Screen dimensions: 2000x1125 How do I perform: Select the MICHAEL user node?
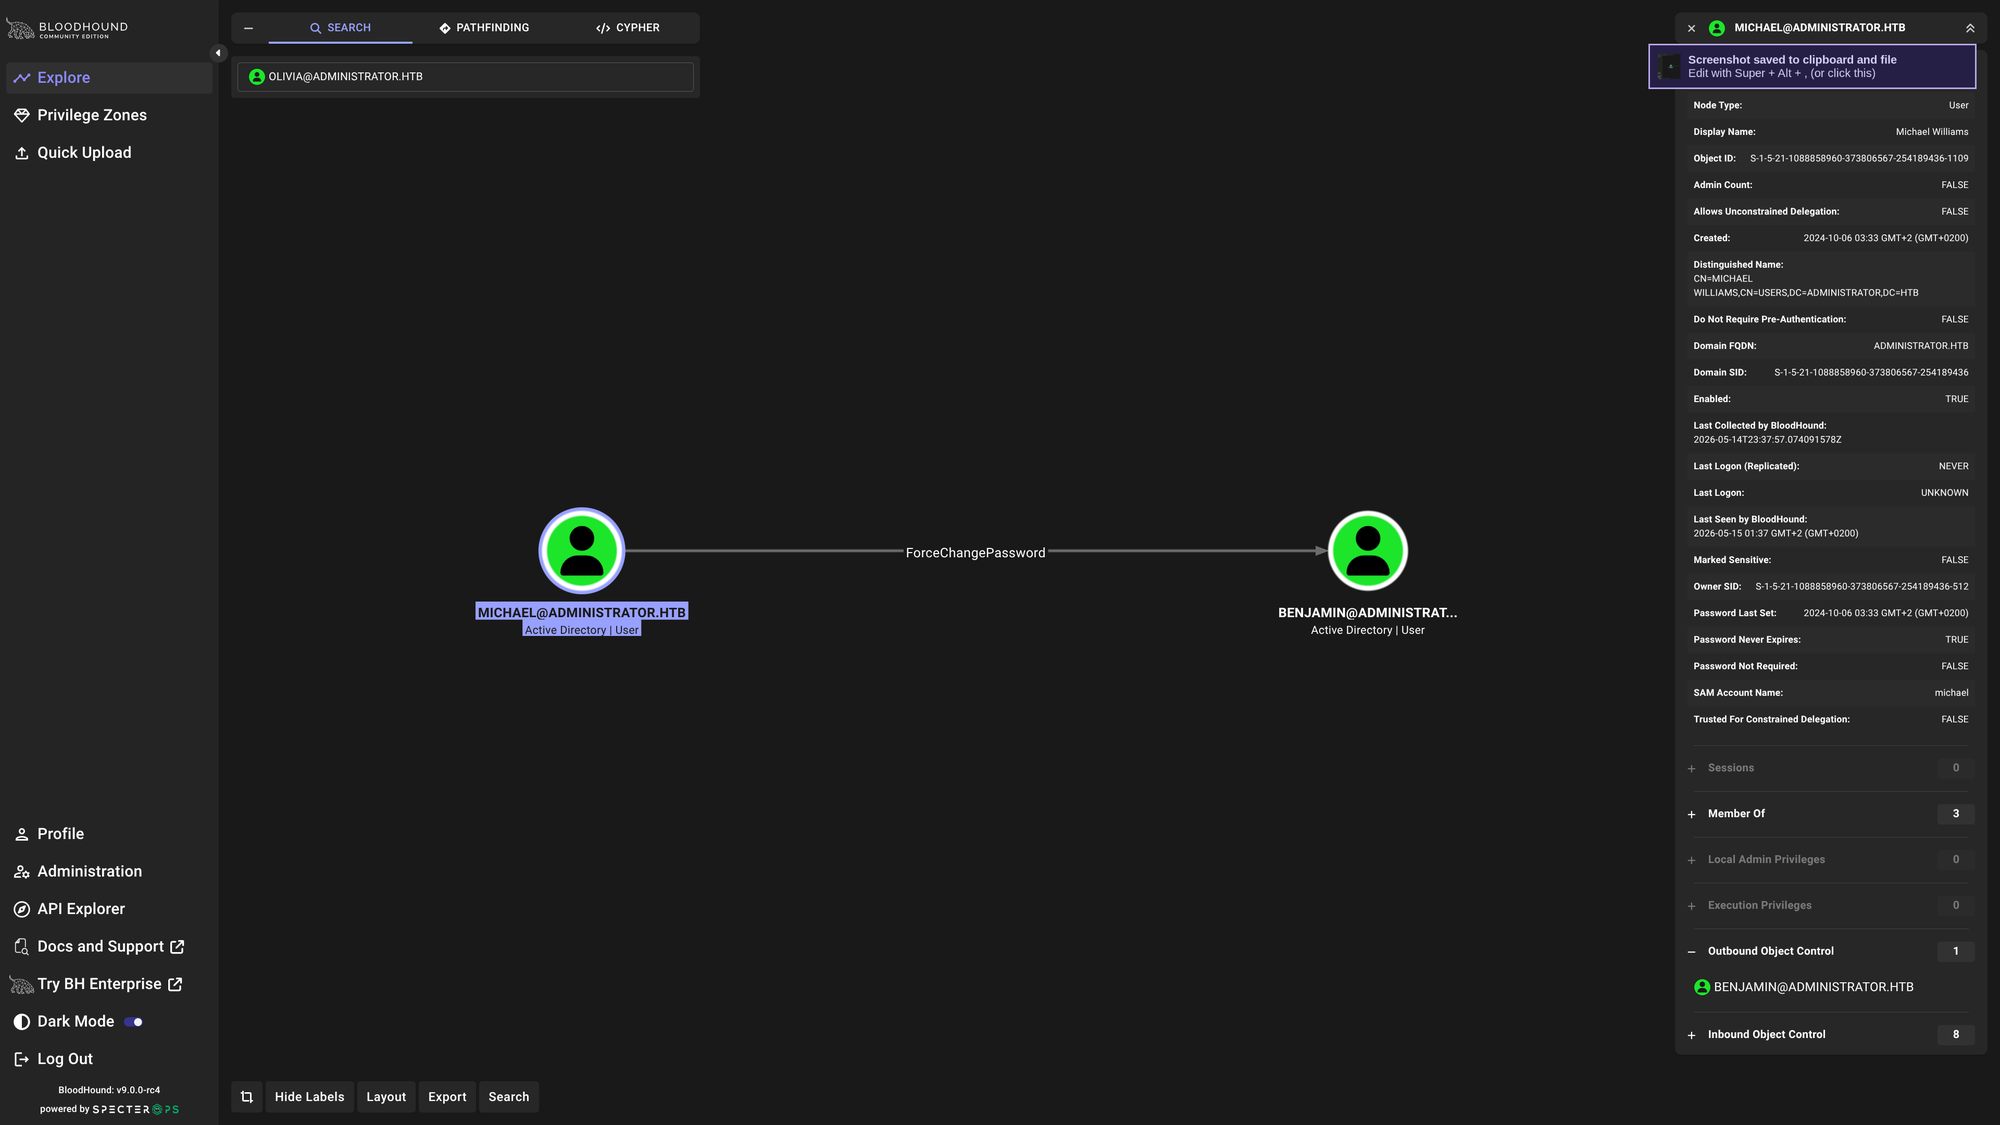tap(582, 551)
